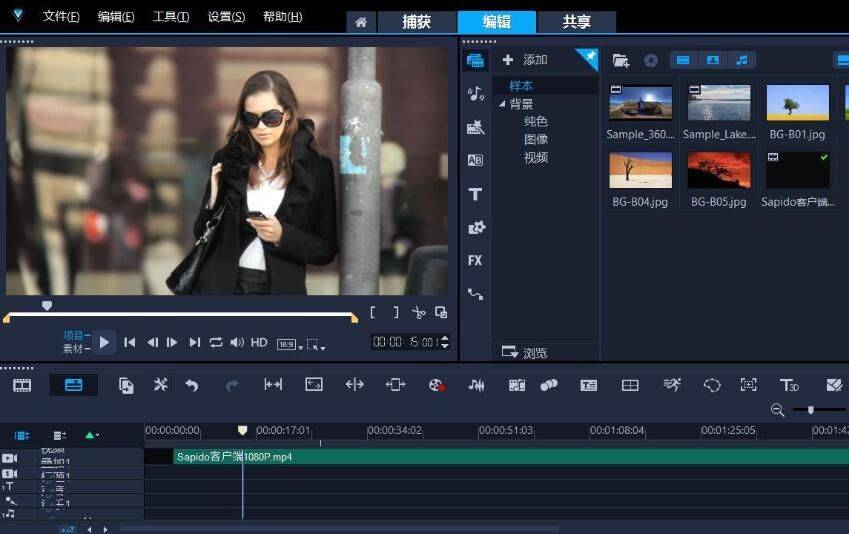Adjust system volume speaker control
Viewport: 849px width, 534px height.
[237, 342]
